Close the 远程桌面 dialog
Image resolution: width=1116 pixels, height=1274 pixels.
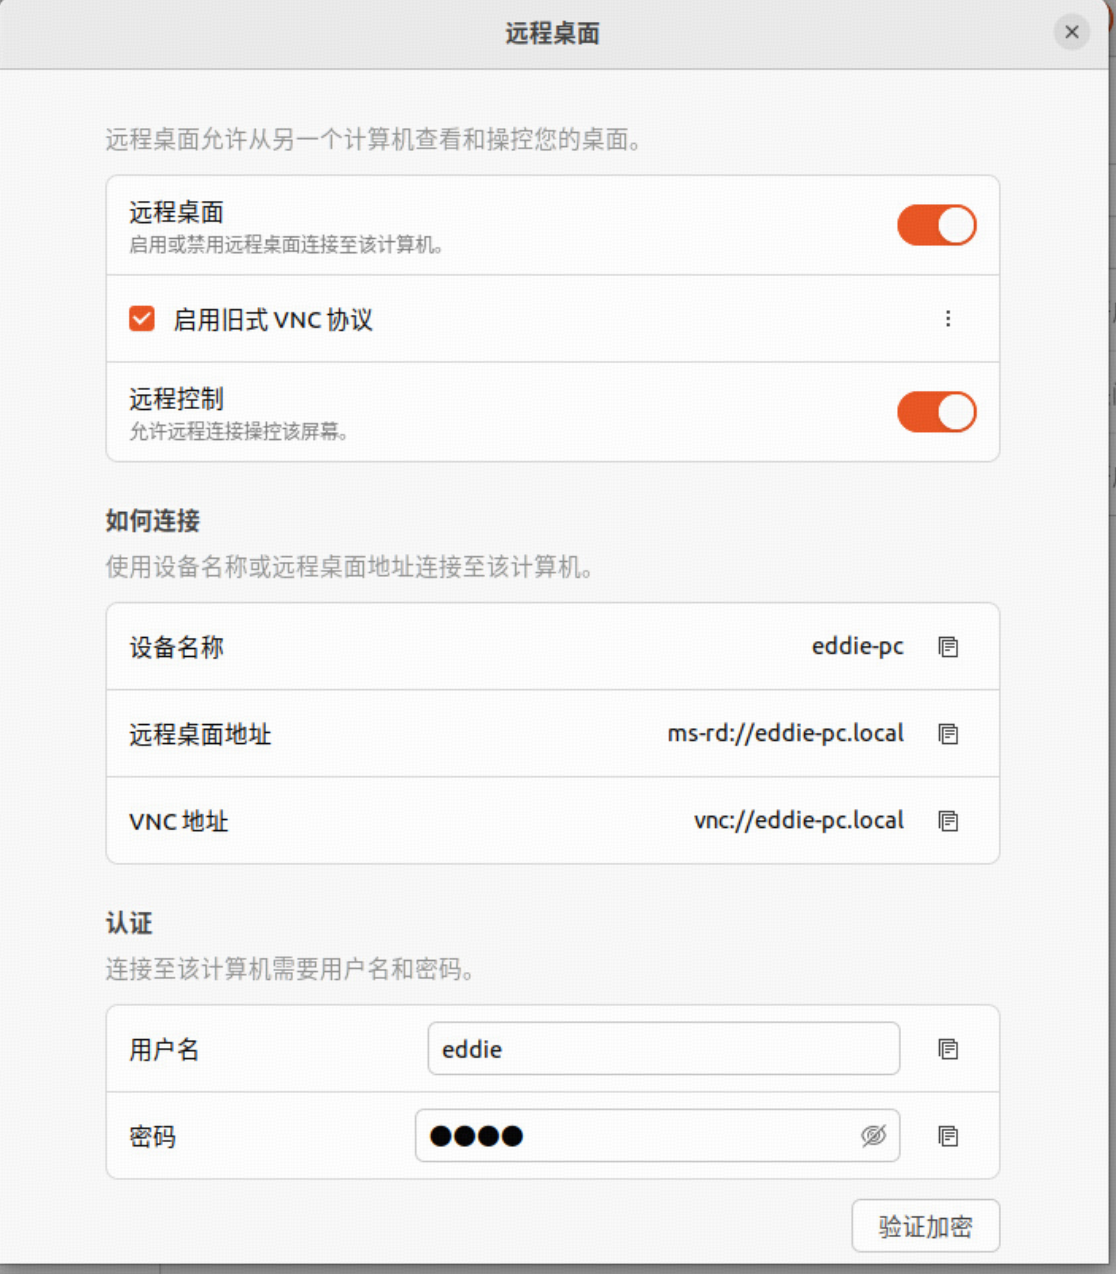[1071, 32]
